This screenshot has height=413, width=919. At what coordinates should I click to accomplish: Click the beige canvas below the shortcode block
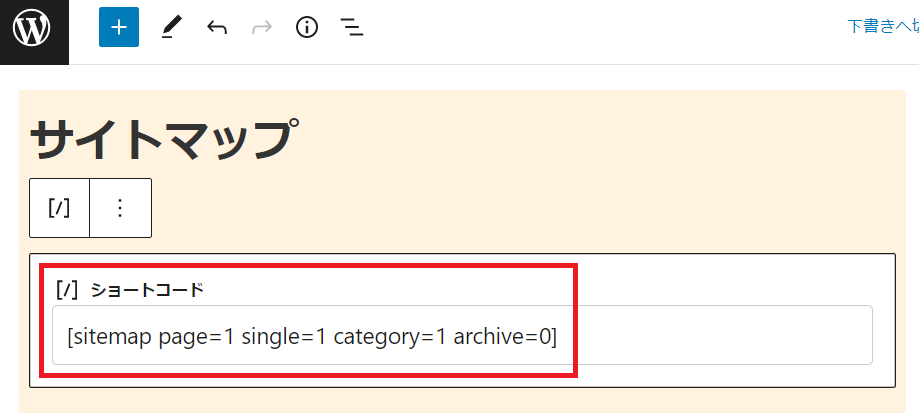(462, 401)
